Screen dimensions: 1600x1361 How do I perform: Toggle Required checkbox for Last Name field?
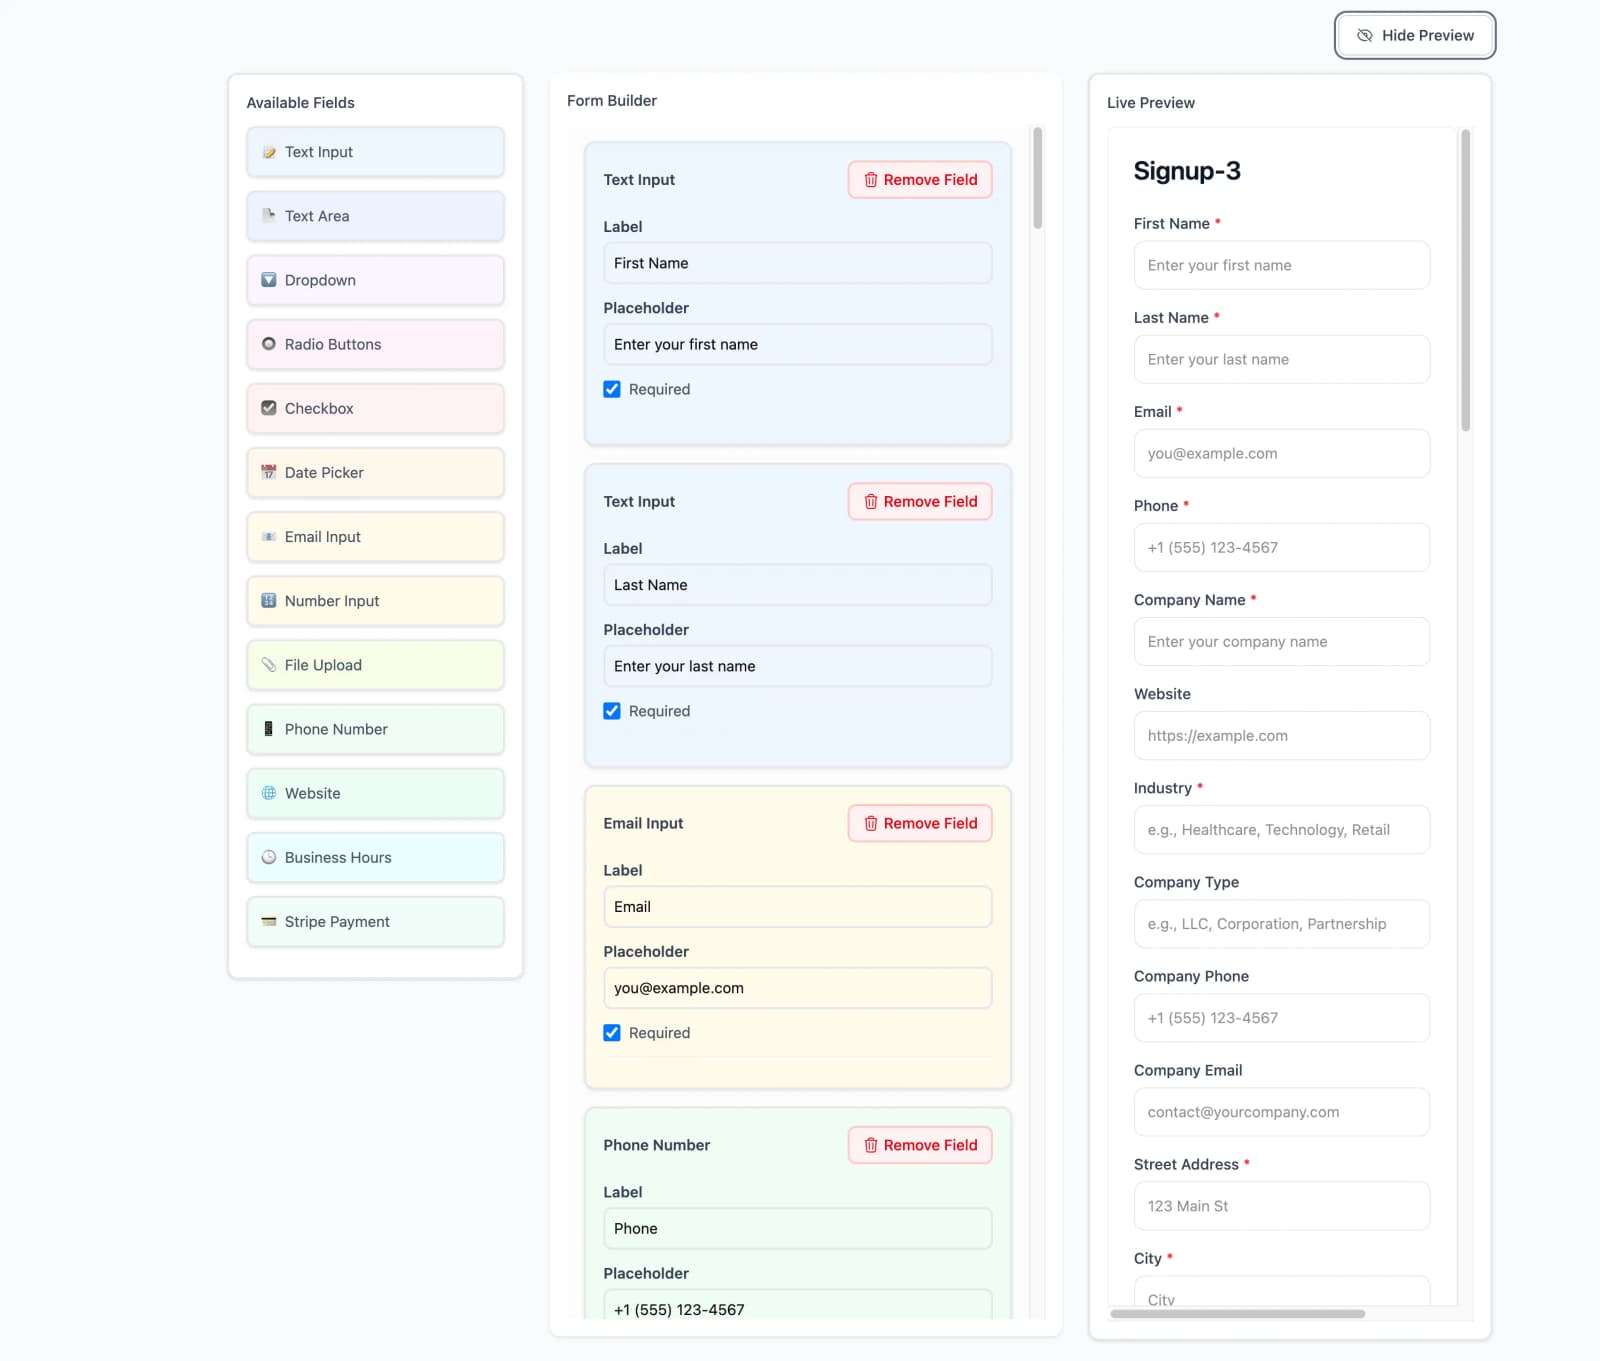(x=612, y=711)
